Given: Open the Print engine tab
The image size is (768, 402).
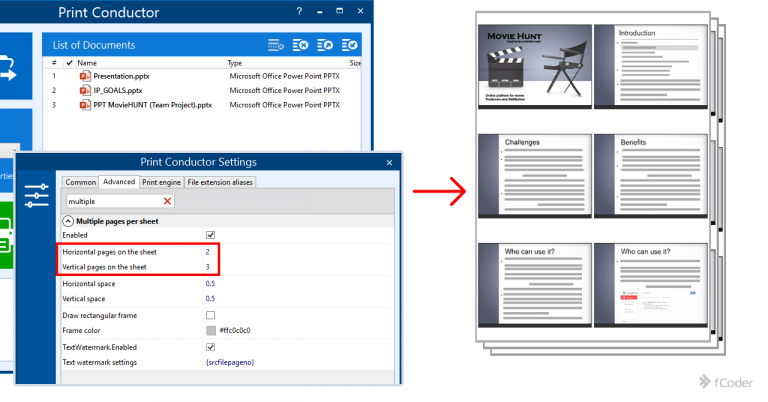Looking at the screenshot, I should (161, 182).
